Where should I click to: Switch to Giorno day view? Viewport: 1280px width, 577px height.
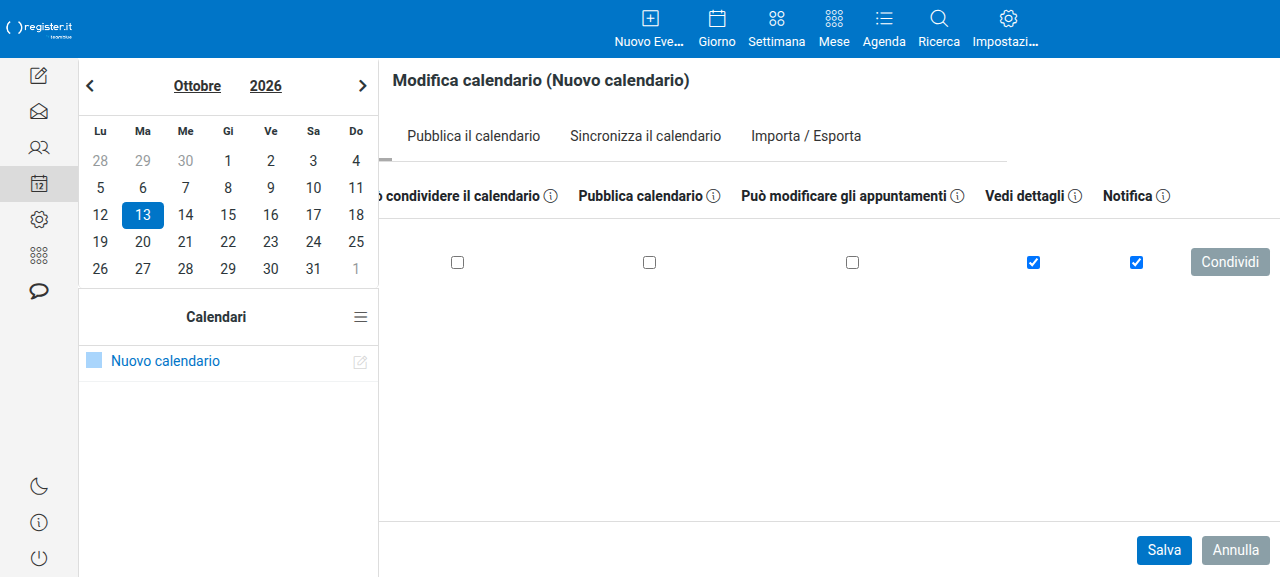tap(717, 28)
